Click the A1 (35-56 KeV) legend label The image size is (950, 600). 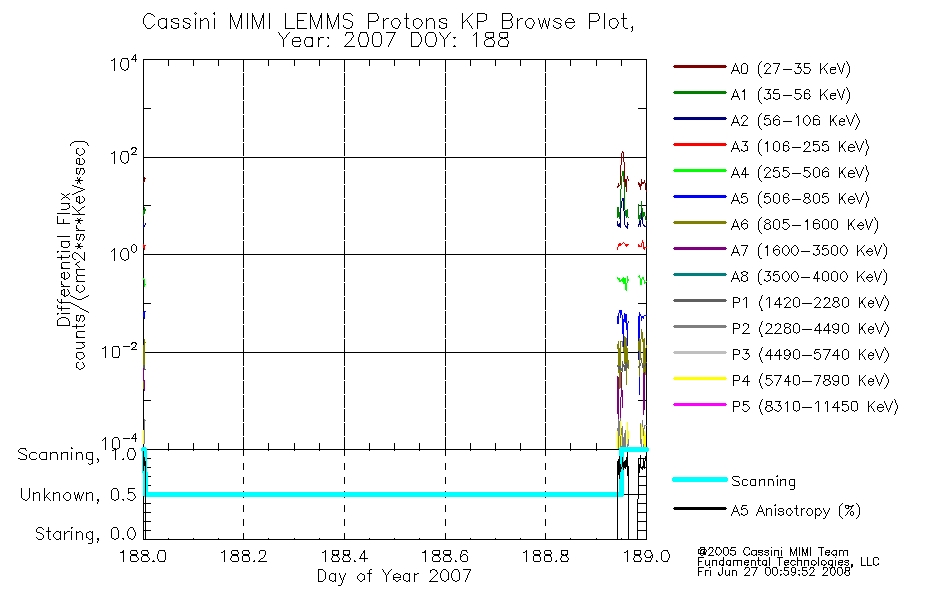click(x=790, y=95)
